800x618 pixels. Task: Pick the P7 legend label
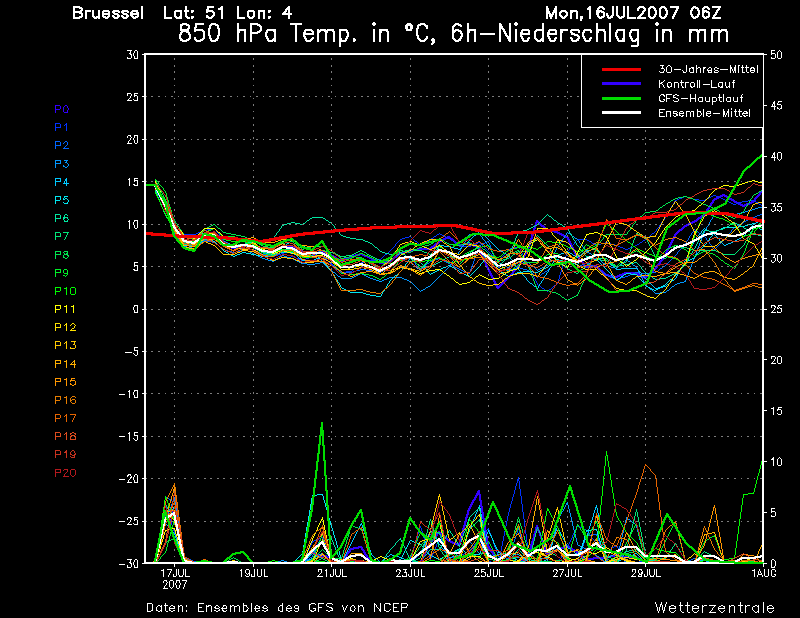coord(62,236)
